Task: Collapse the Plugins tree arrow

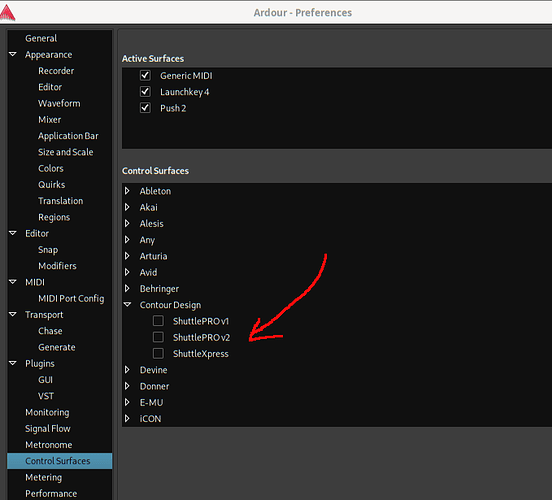Action: tap(13, 363)
